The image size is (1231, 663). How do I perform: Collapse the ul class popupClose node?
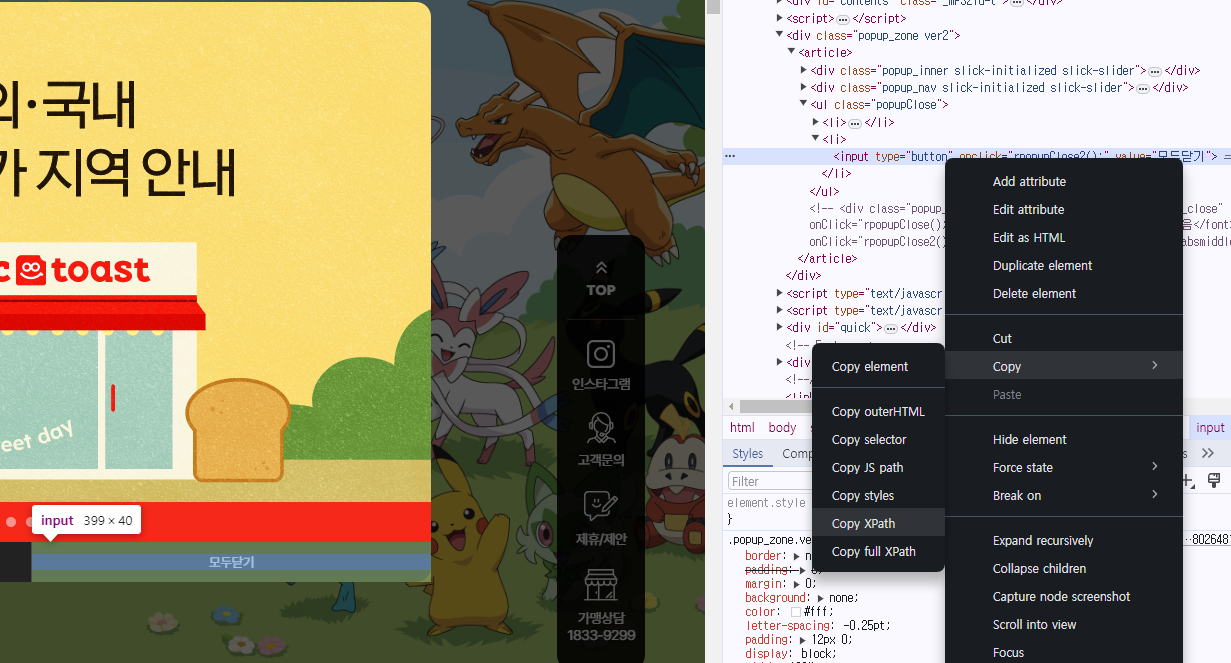804,104
